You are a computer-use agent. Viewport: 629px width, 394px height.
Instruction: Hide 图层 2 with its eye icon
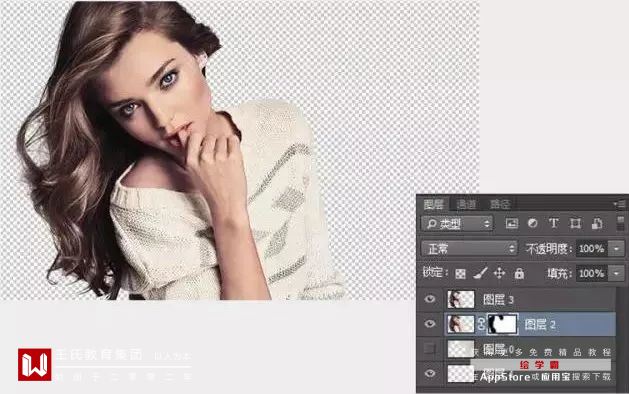[x=430, y=323]
